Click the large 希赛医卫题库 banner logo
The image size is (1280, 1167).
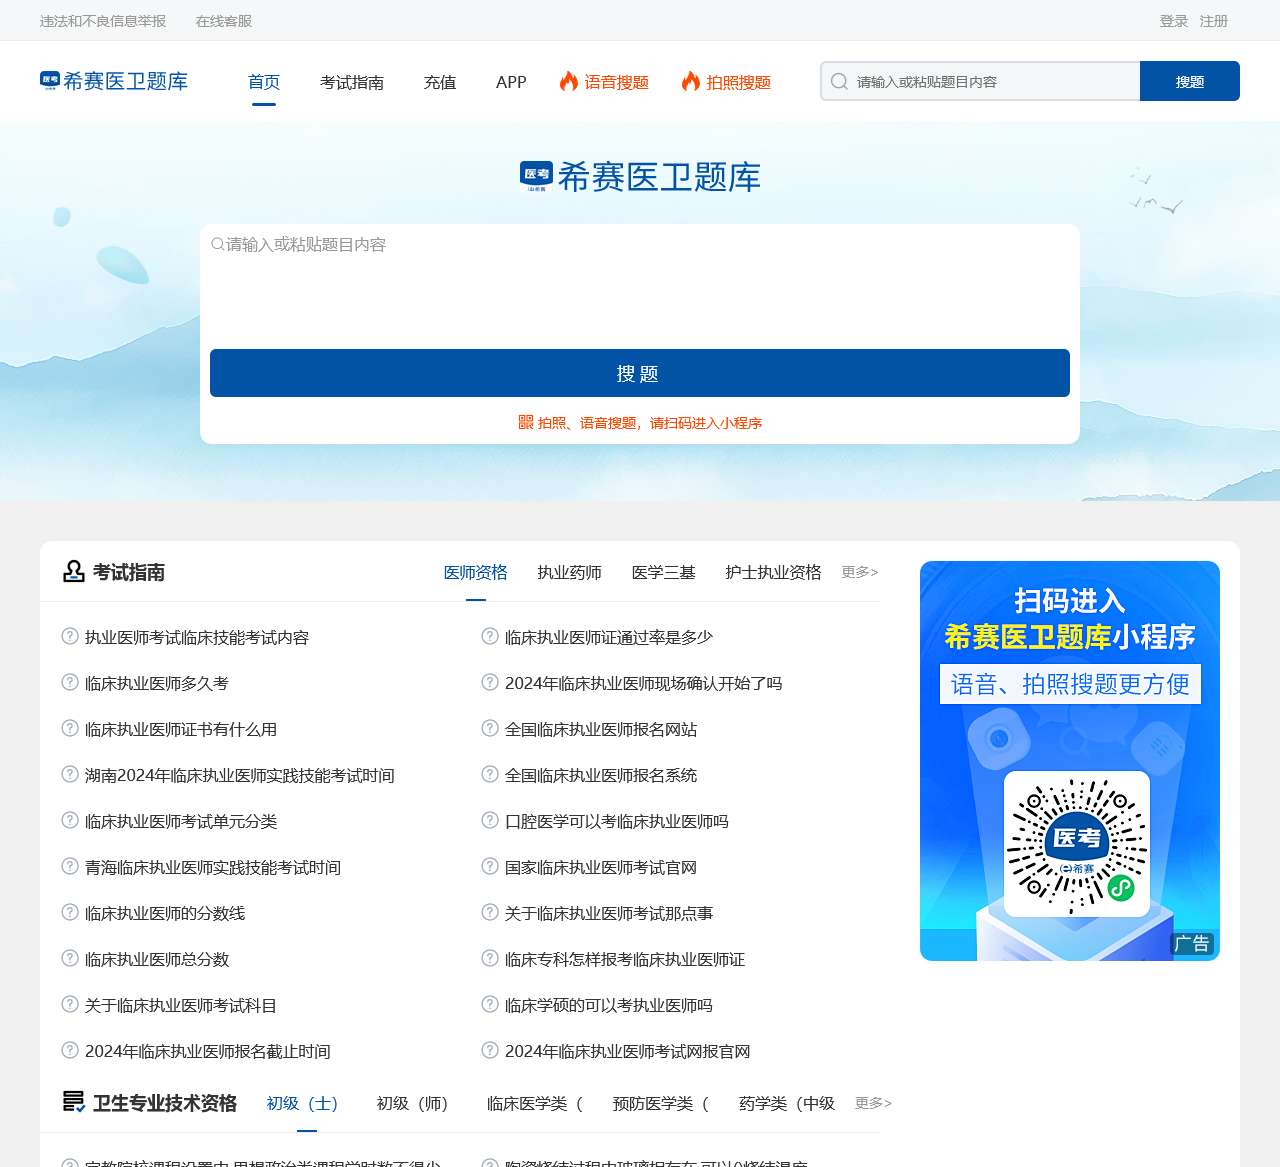coord(640,177)
